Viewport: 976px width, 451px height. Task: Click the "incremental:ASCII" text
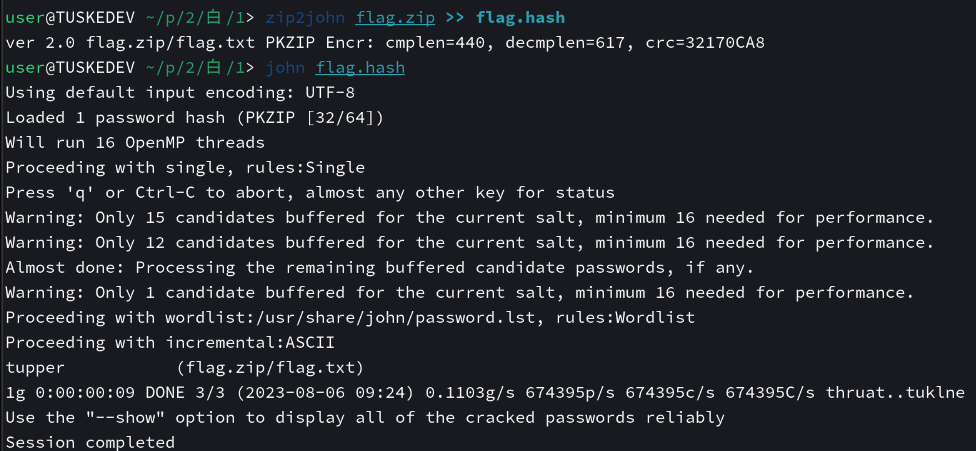pos(250,342)
